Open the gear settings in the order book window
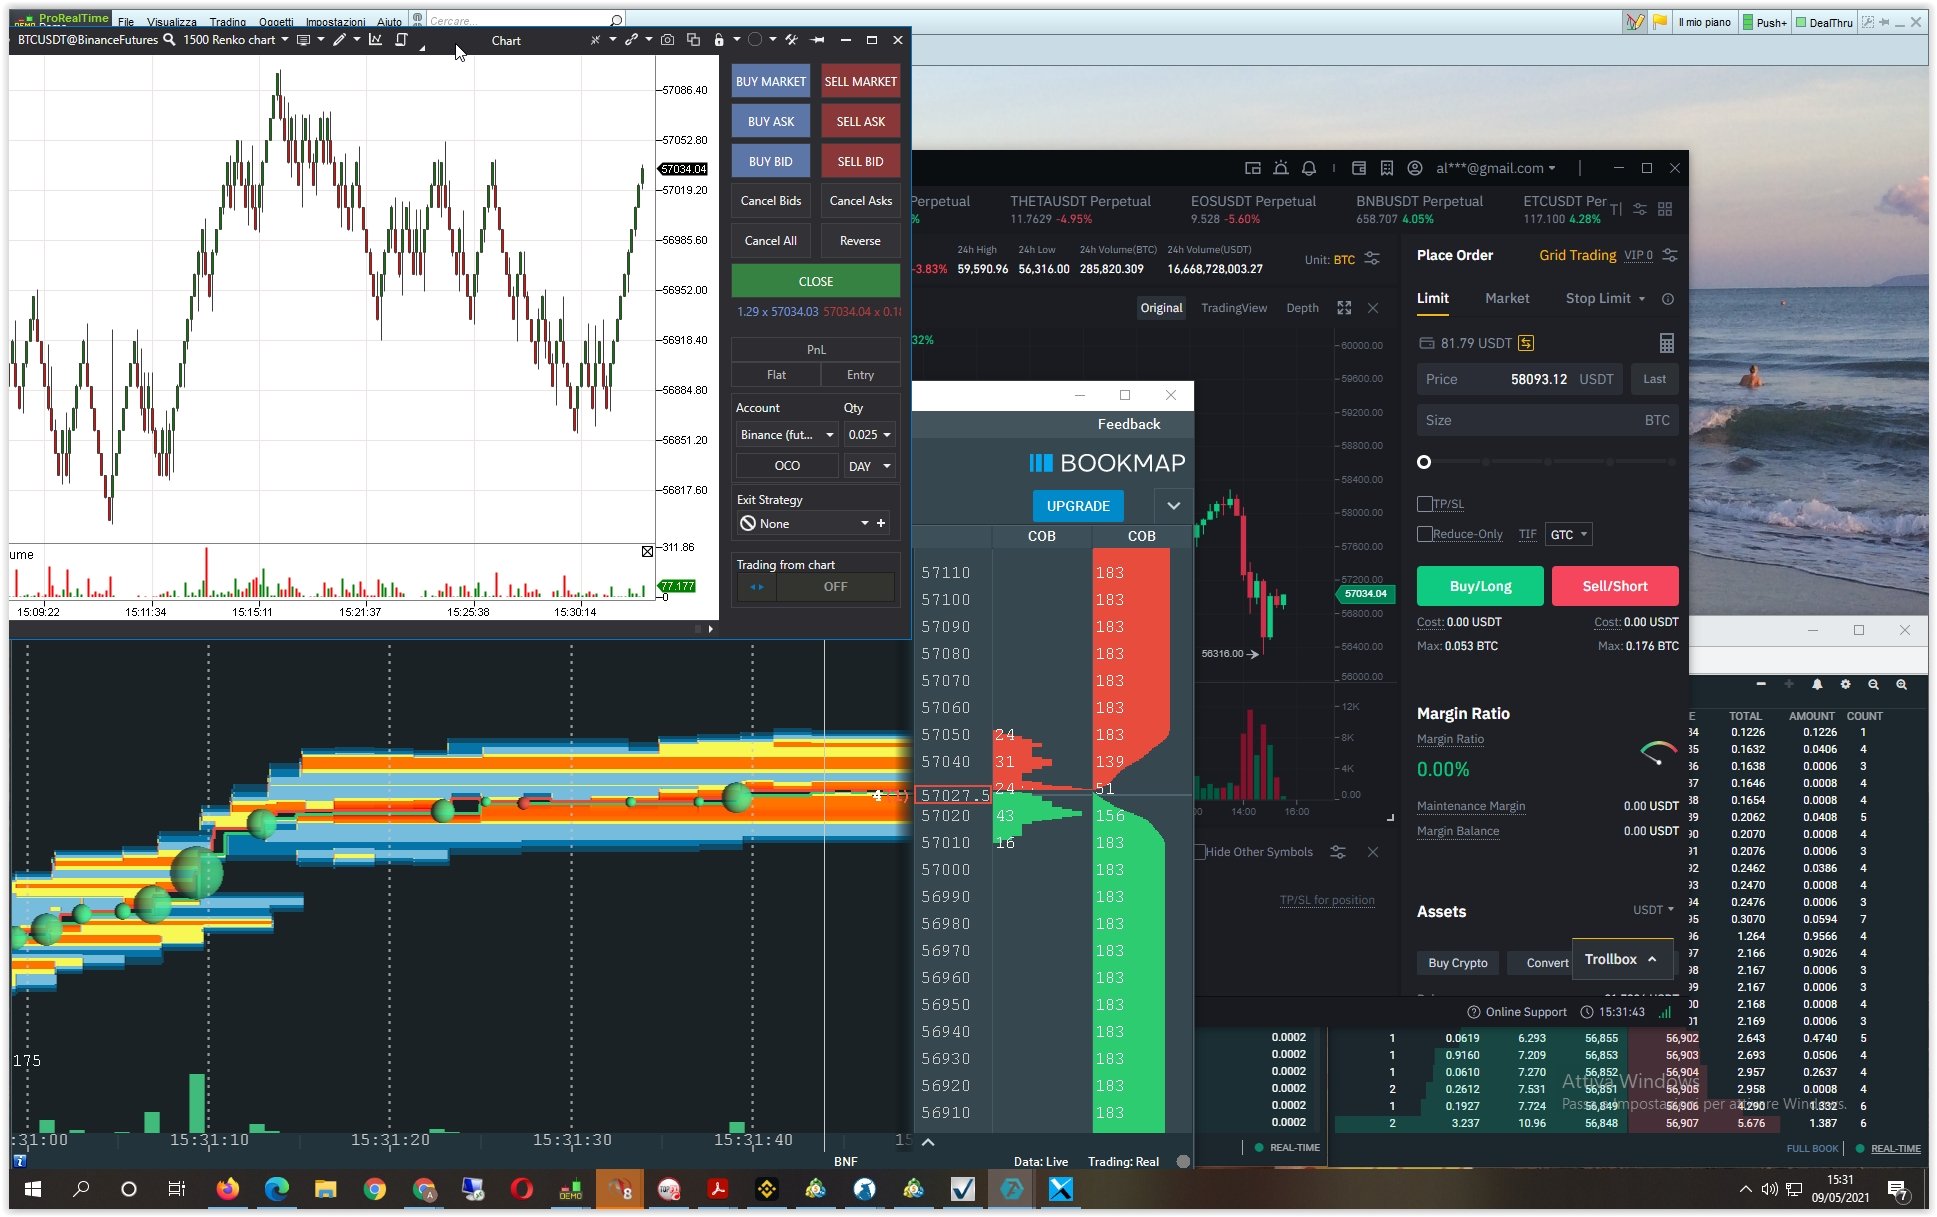Screen dimensions: 1937x1217 tap(1845, 685)
